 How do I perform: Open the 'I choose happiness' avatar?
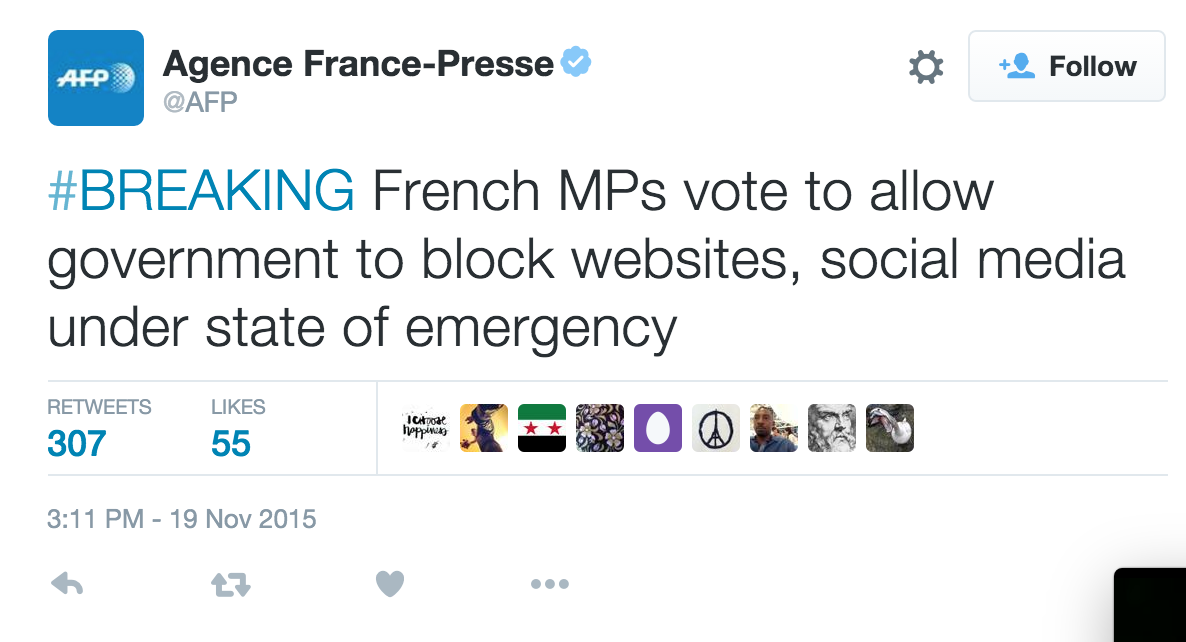click(x=426, y=428)
